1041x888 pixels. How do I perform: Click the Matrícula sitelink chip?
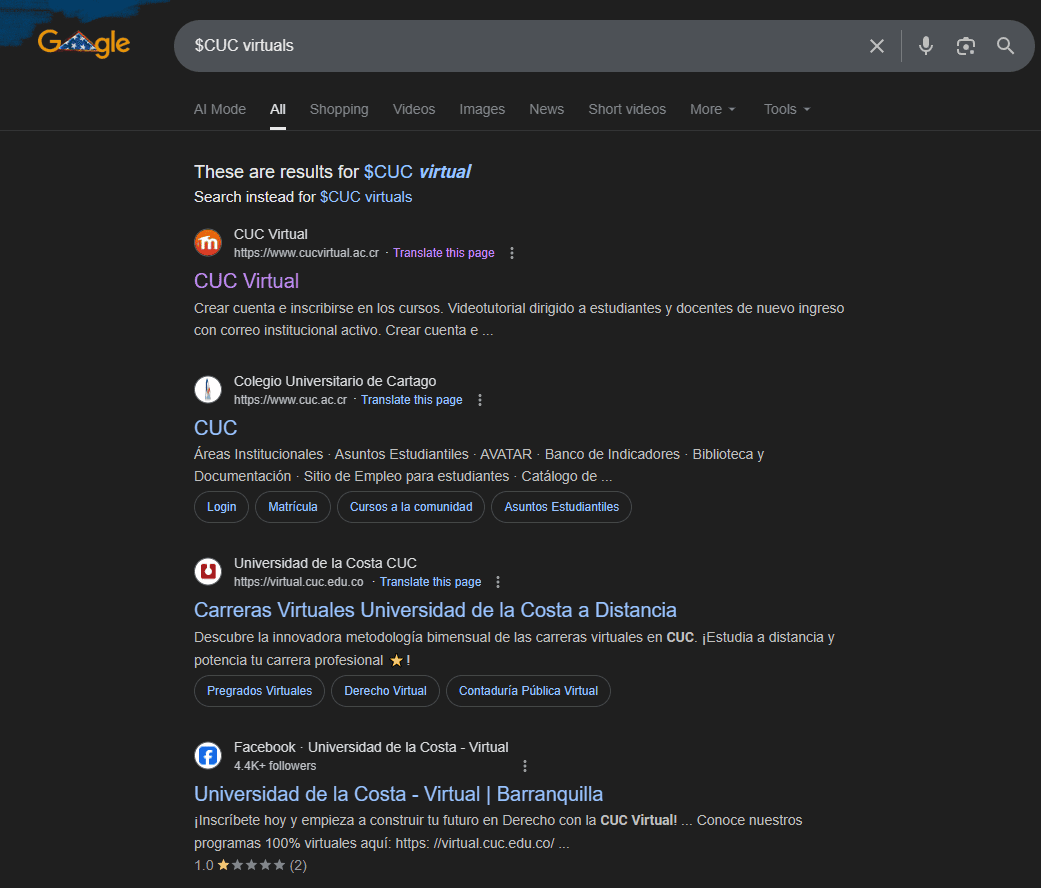(x=293, y=507)
